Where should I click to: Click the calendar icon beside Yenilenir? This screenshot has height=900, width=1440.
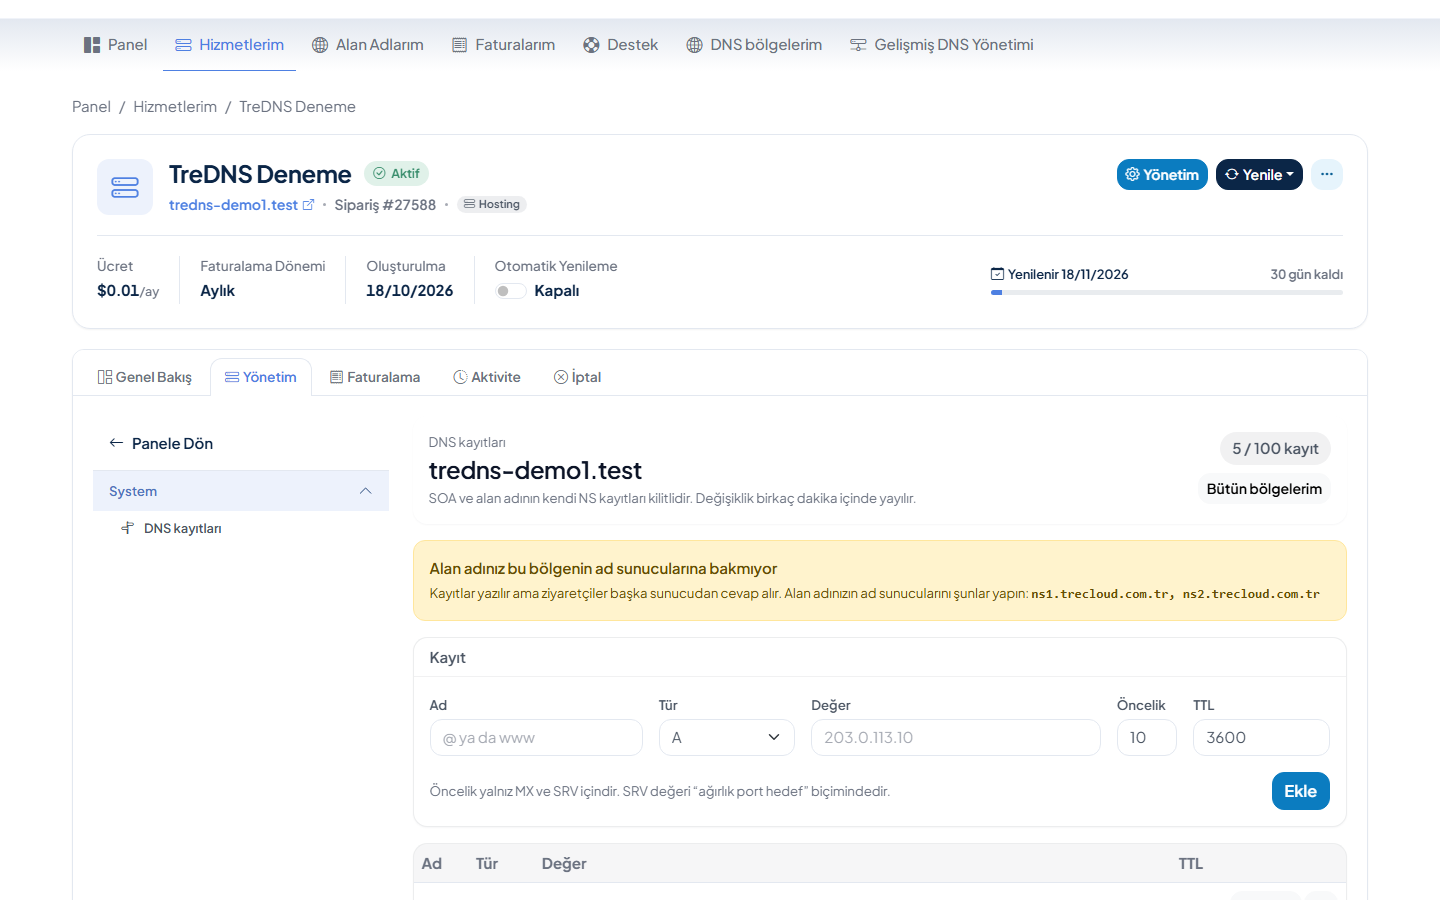997,274
